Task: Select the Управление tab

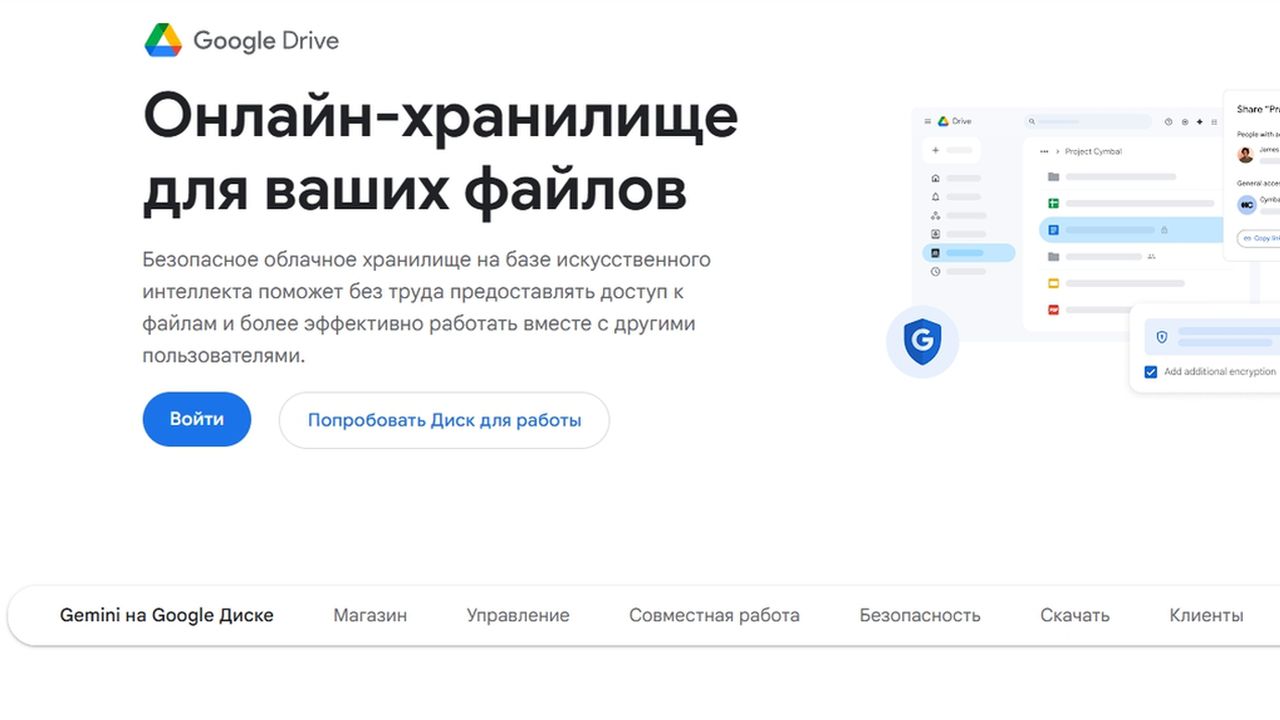Action: coord(518,615)
